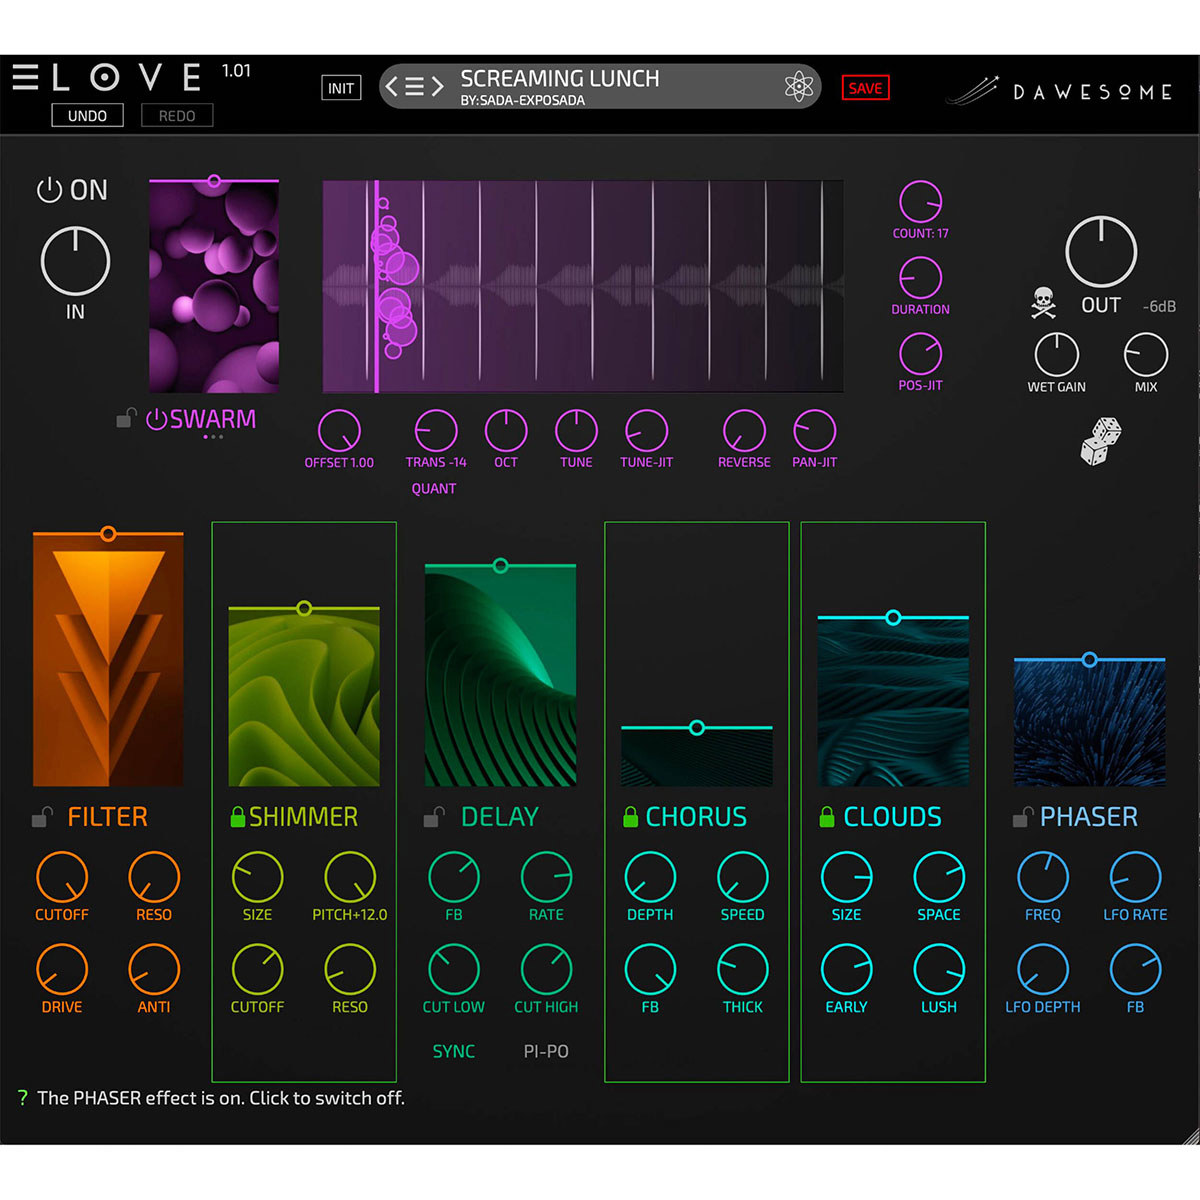The height and width of the screenshot is (1200, 1200).
Task: Click the CHORUS THICK knob
Action: coord(743,970)
